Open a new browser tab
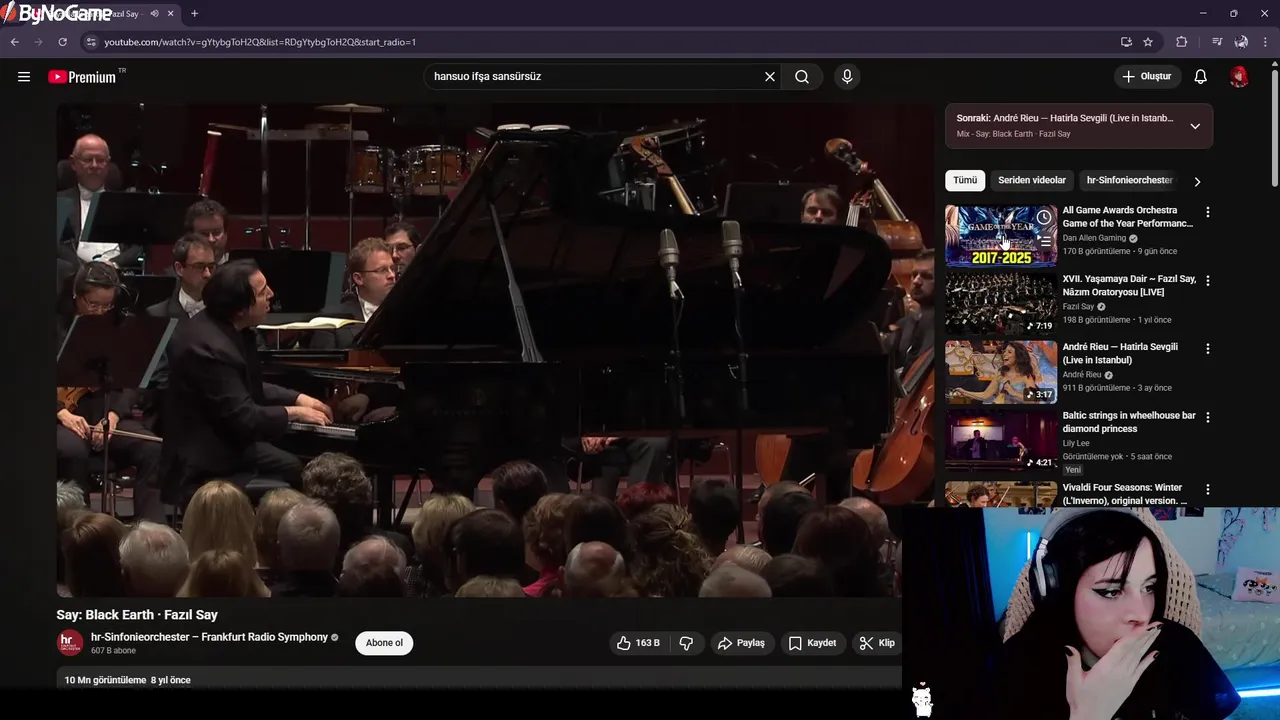1280x720 pixels. (x=194, y=14)
